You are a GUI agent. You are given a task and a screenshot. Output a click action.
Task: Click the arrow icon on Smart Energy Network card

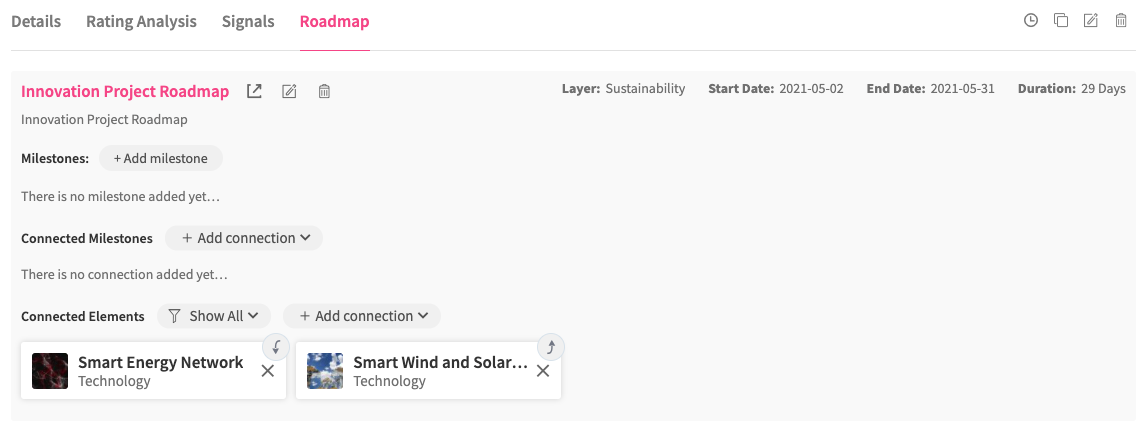(x=276, y=347)
